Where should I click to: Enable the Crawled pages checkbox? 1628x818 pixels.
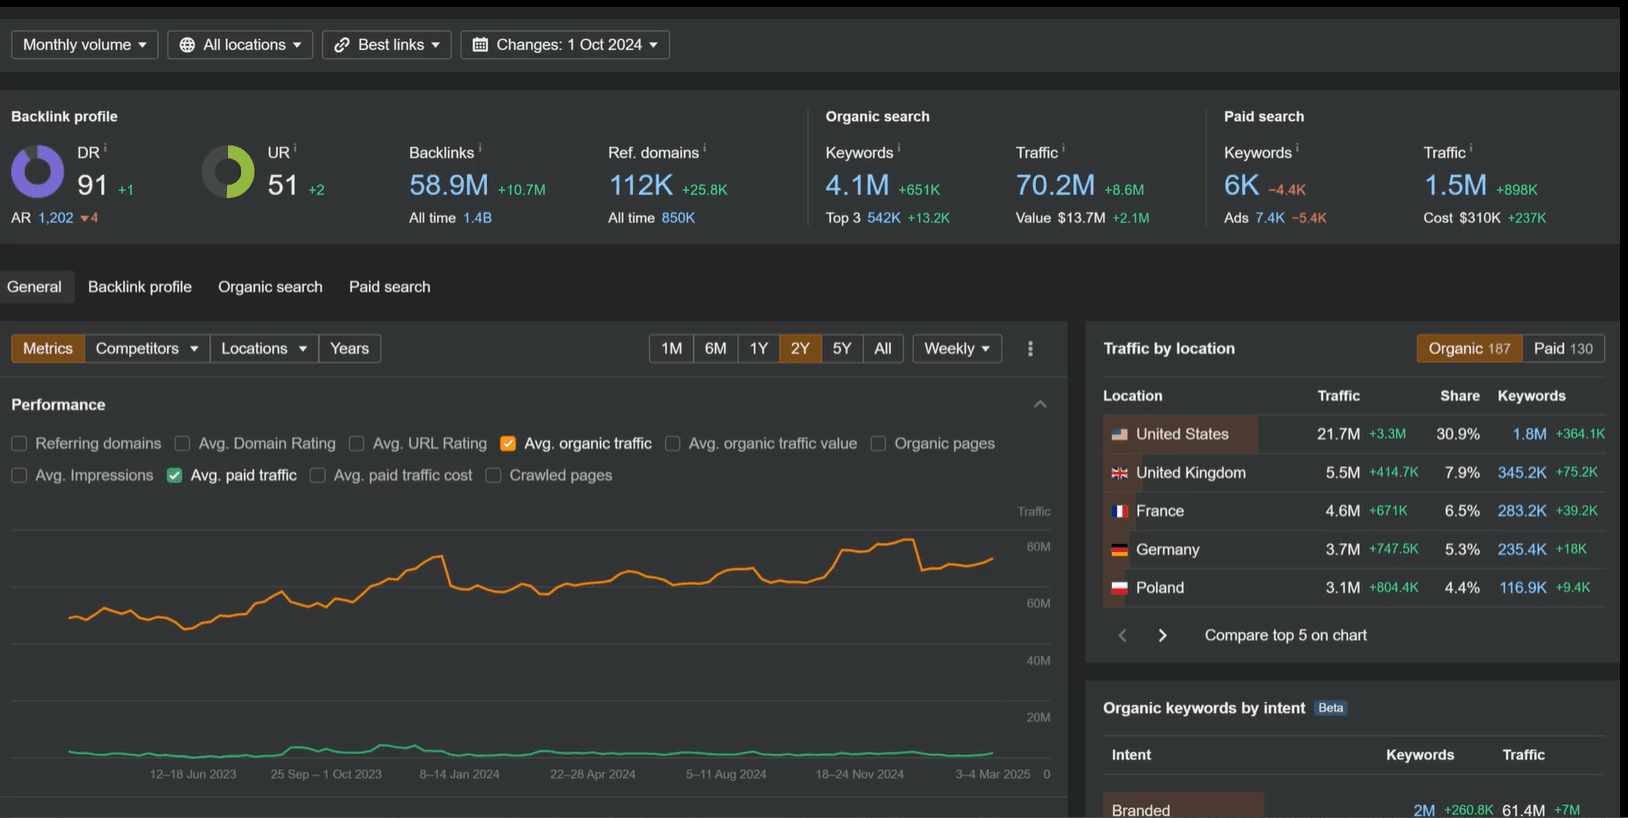493,475
